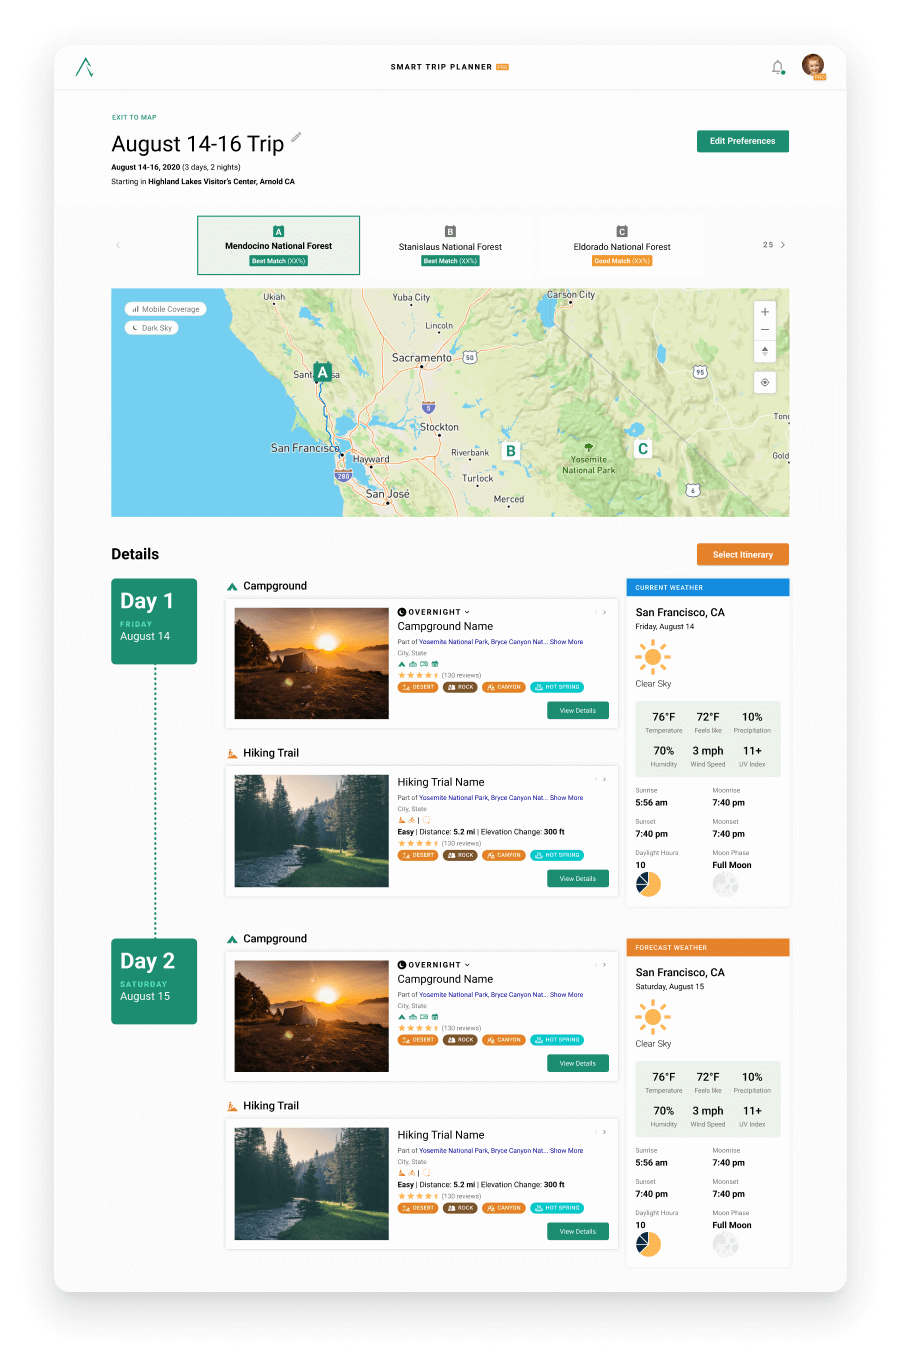Viewport: 901px width, 1357px height.
Task: Click the star rating on Day 1 campground
Action: pos(418,675)
